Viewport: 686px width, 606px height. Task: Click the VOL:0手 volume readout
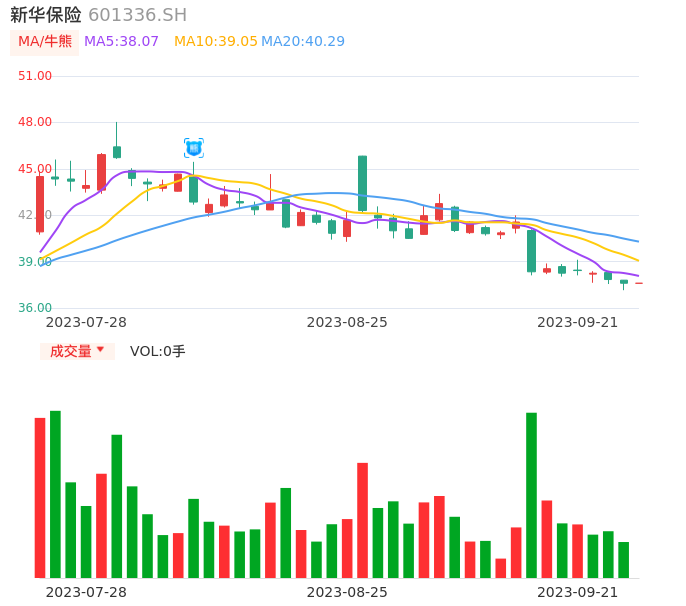(158, 351)
